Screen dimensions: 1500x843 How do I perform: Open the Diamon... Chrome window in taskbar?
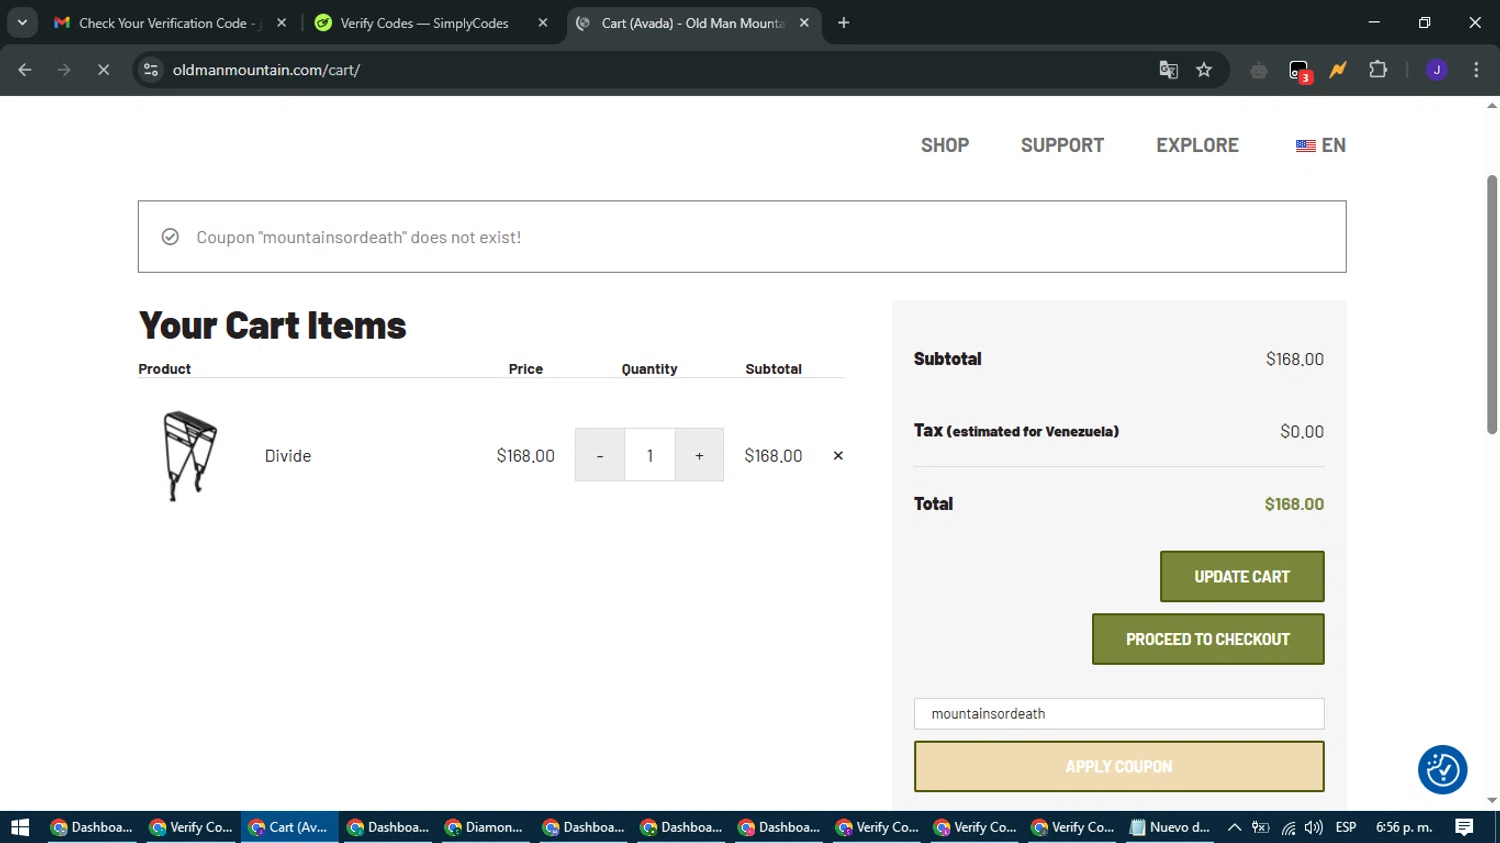[484, 827]
